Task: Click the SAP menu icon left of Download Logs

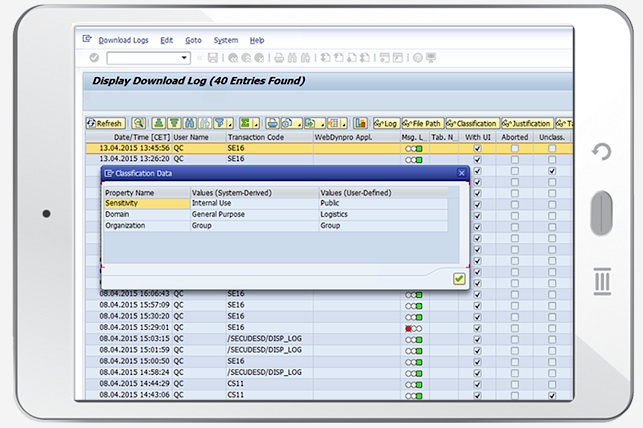Action: click(88, 40)
